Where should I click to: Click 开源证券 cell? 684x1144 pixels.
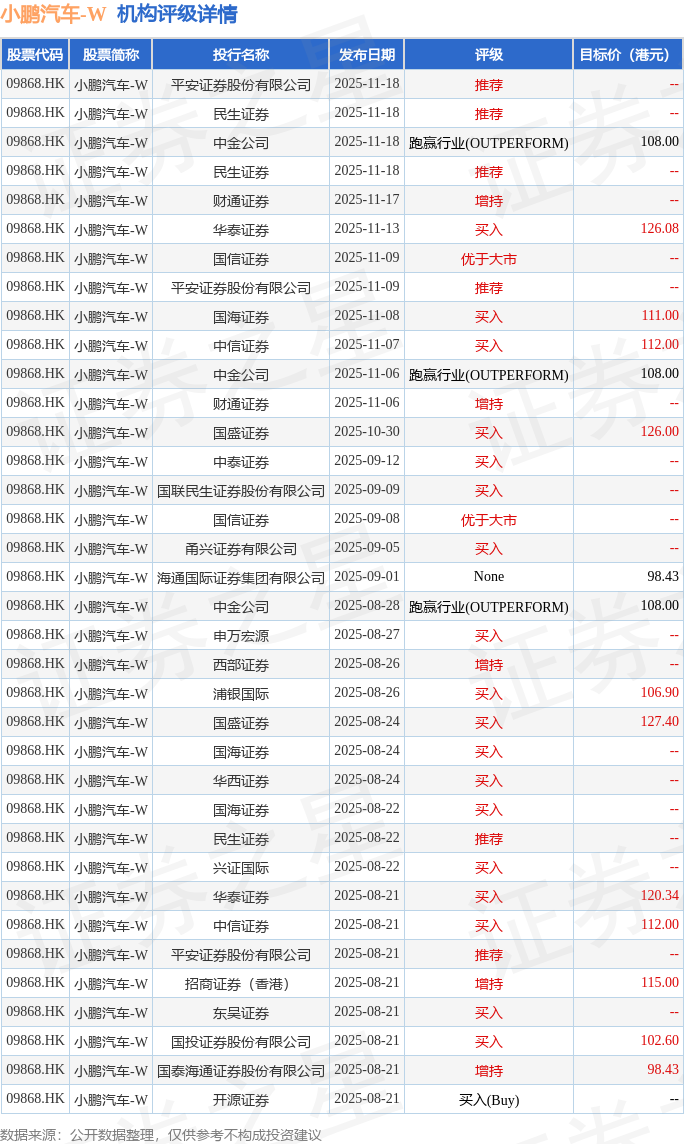tap(241, 1099)
